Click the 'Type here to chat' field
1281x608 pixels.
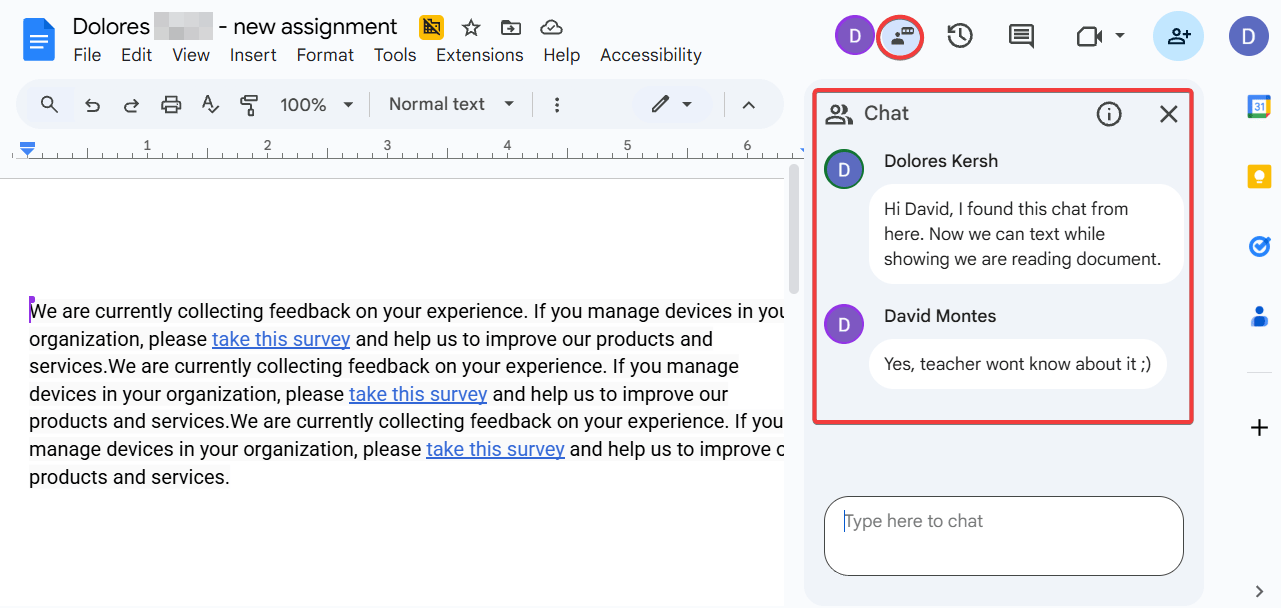pos(1003,535)
